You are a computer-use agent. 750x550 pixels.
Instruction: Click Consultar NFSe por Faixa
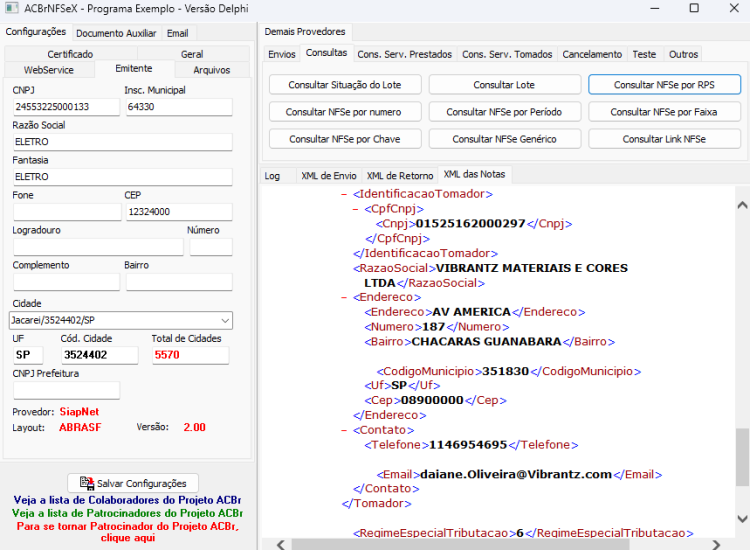pyautogui.click(x=664, y=112)
